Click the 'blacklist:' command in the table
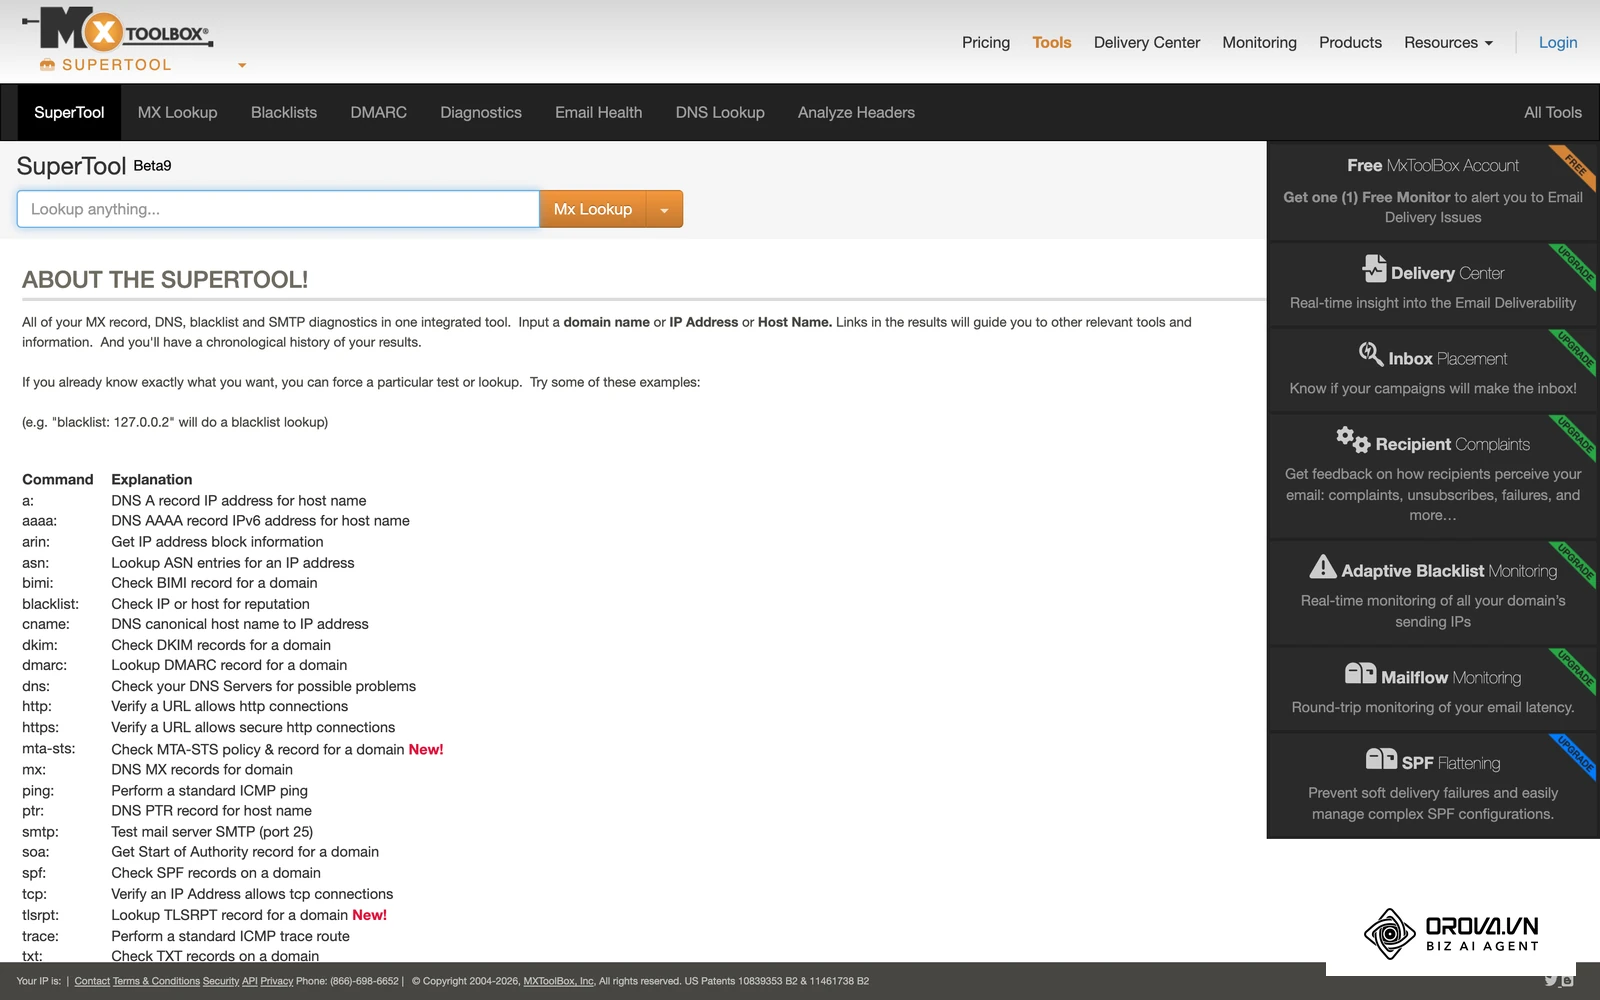Screen dimensions: 1600x1000 pyautogui.click(x=51, y=604)
